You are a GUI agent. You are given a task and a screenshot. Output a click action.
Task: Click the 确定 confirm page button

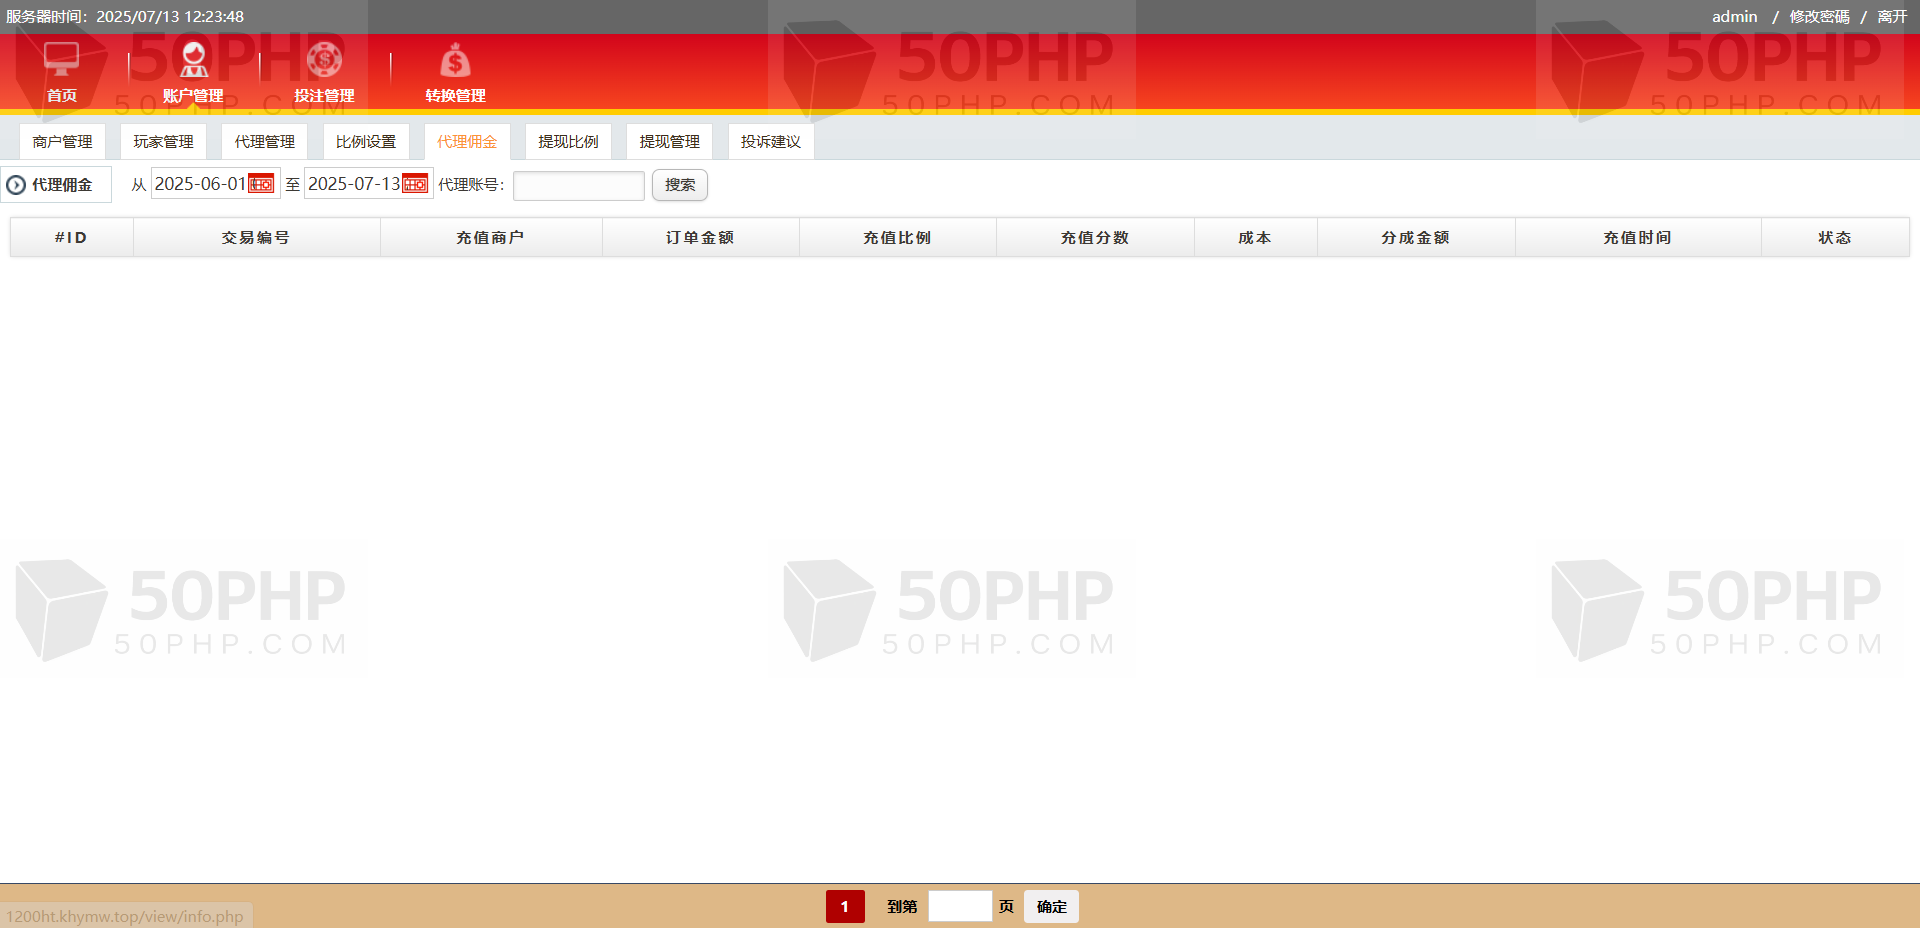1051,906
